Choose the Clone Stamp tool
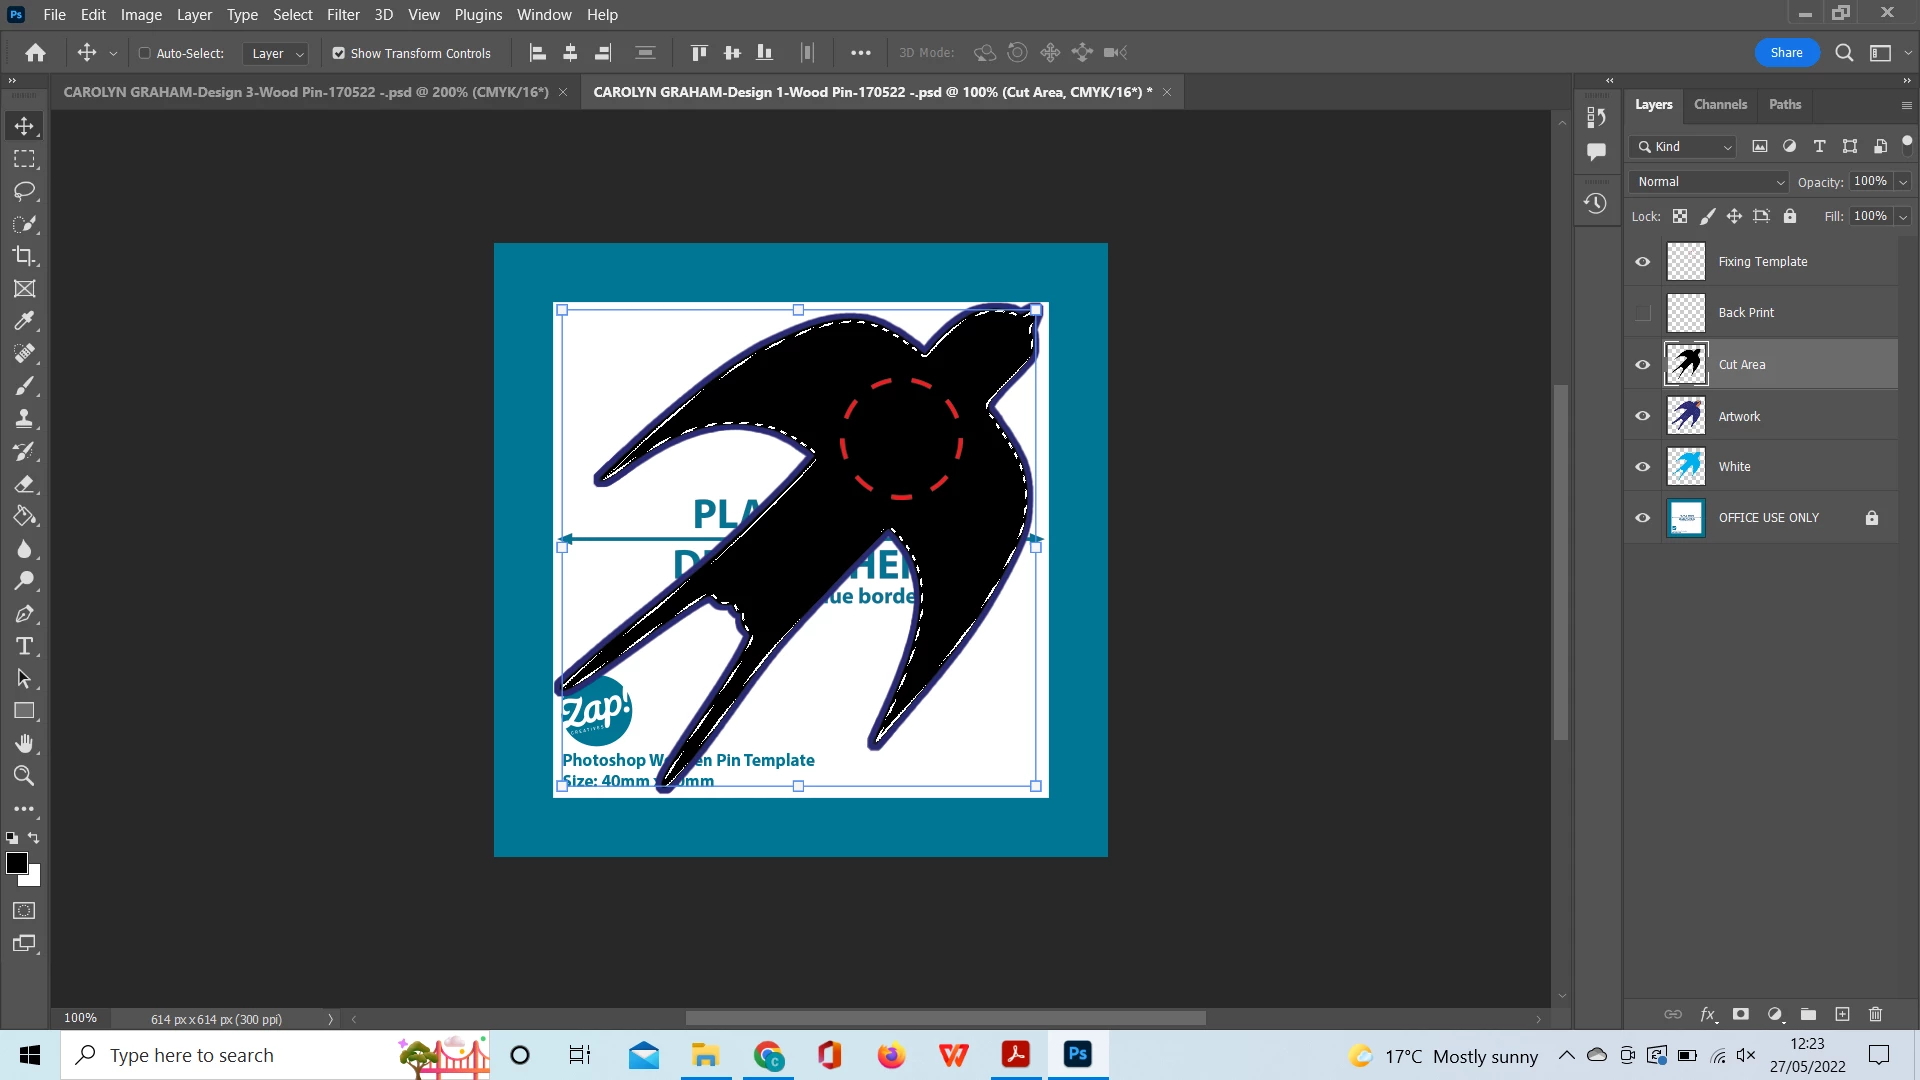The width and height of the screenshot is (1920, 1080). (24, 419)
